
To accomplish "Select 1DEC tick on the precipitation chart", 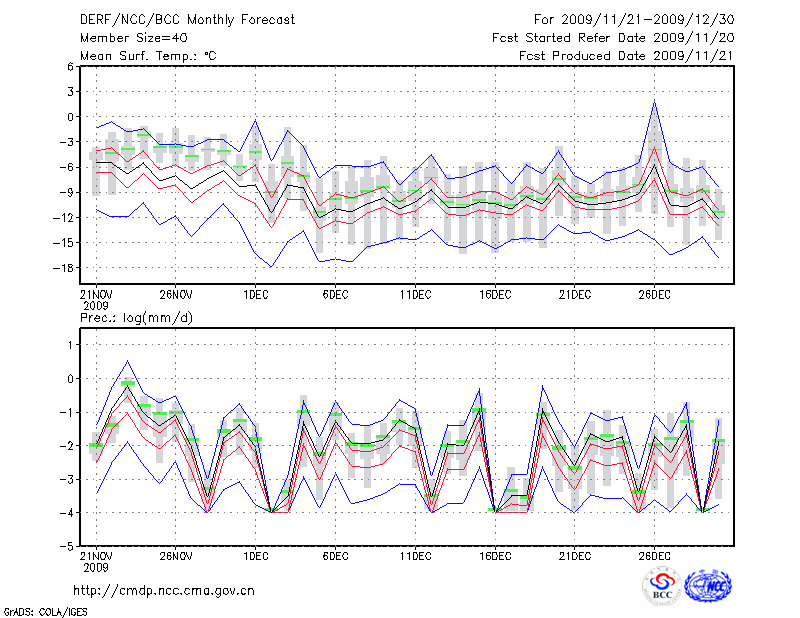I will tap(255, 555).
